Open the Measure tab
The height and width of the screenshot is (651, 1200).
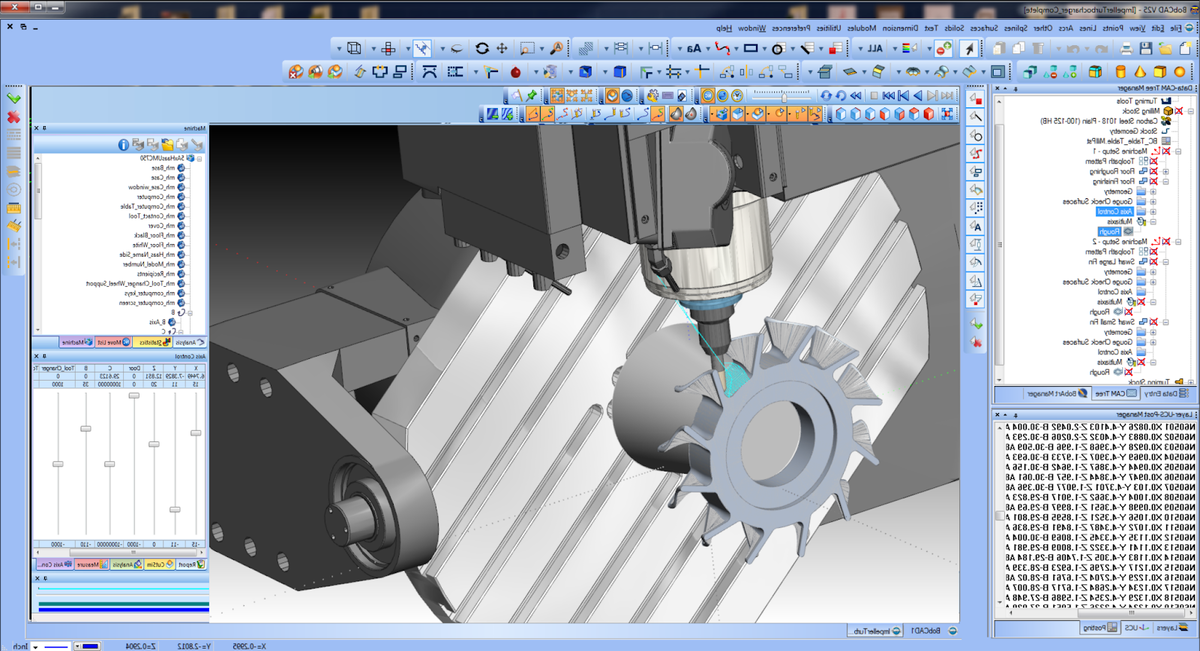click(90, 565)
